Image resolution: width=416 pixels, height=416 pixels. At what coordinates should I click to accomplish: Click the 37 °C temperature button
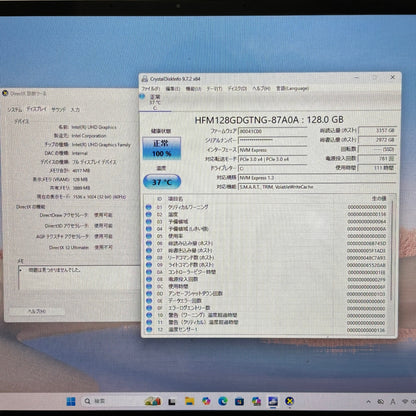click(162, 182)
